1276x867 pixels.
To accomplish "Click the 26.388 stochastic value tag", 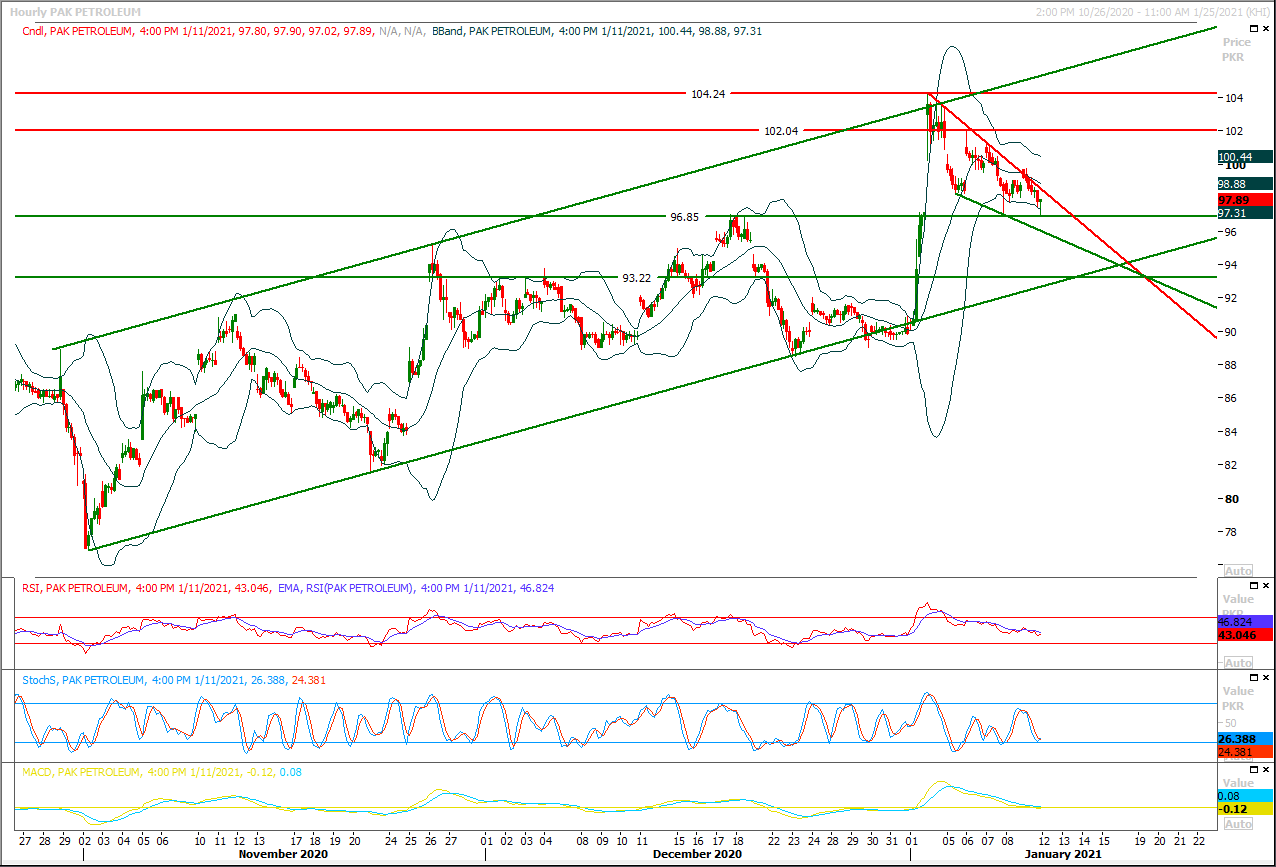I will click(x=1244, y=739).
